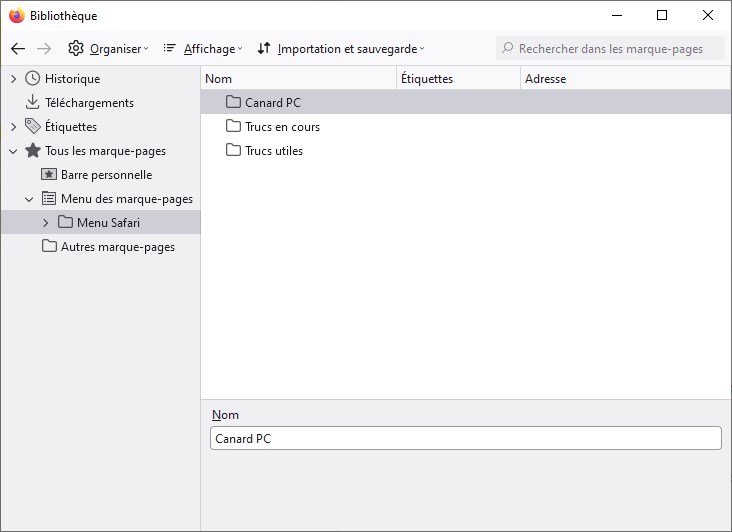
Task: Click the Menu des marque-pages list icon
Action: coord(49,198)
